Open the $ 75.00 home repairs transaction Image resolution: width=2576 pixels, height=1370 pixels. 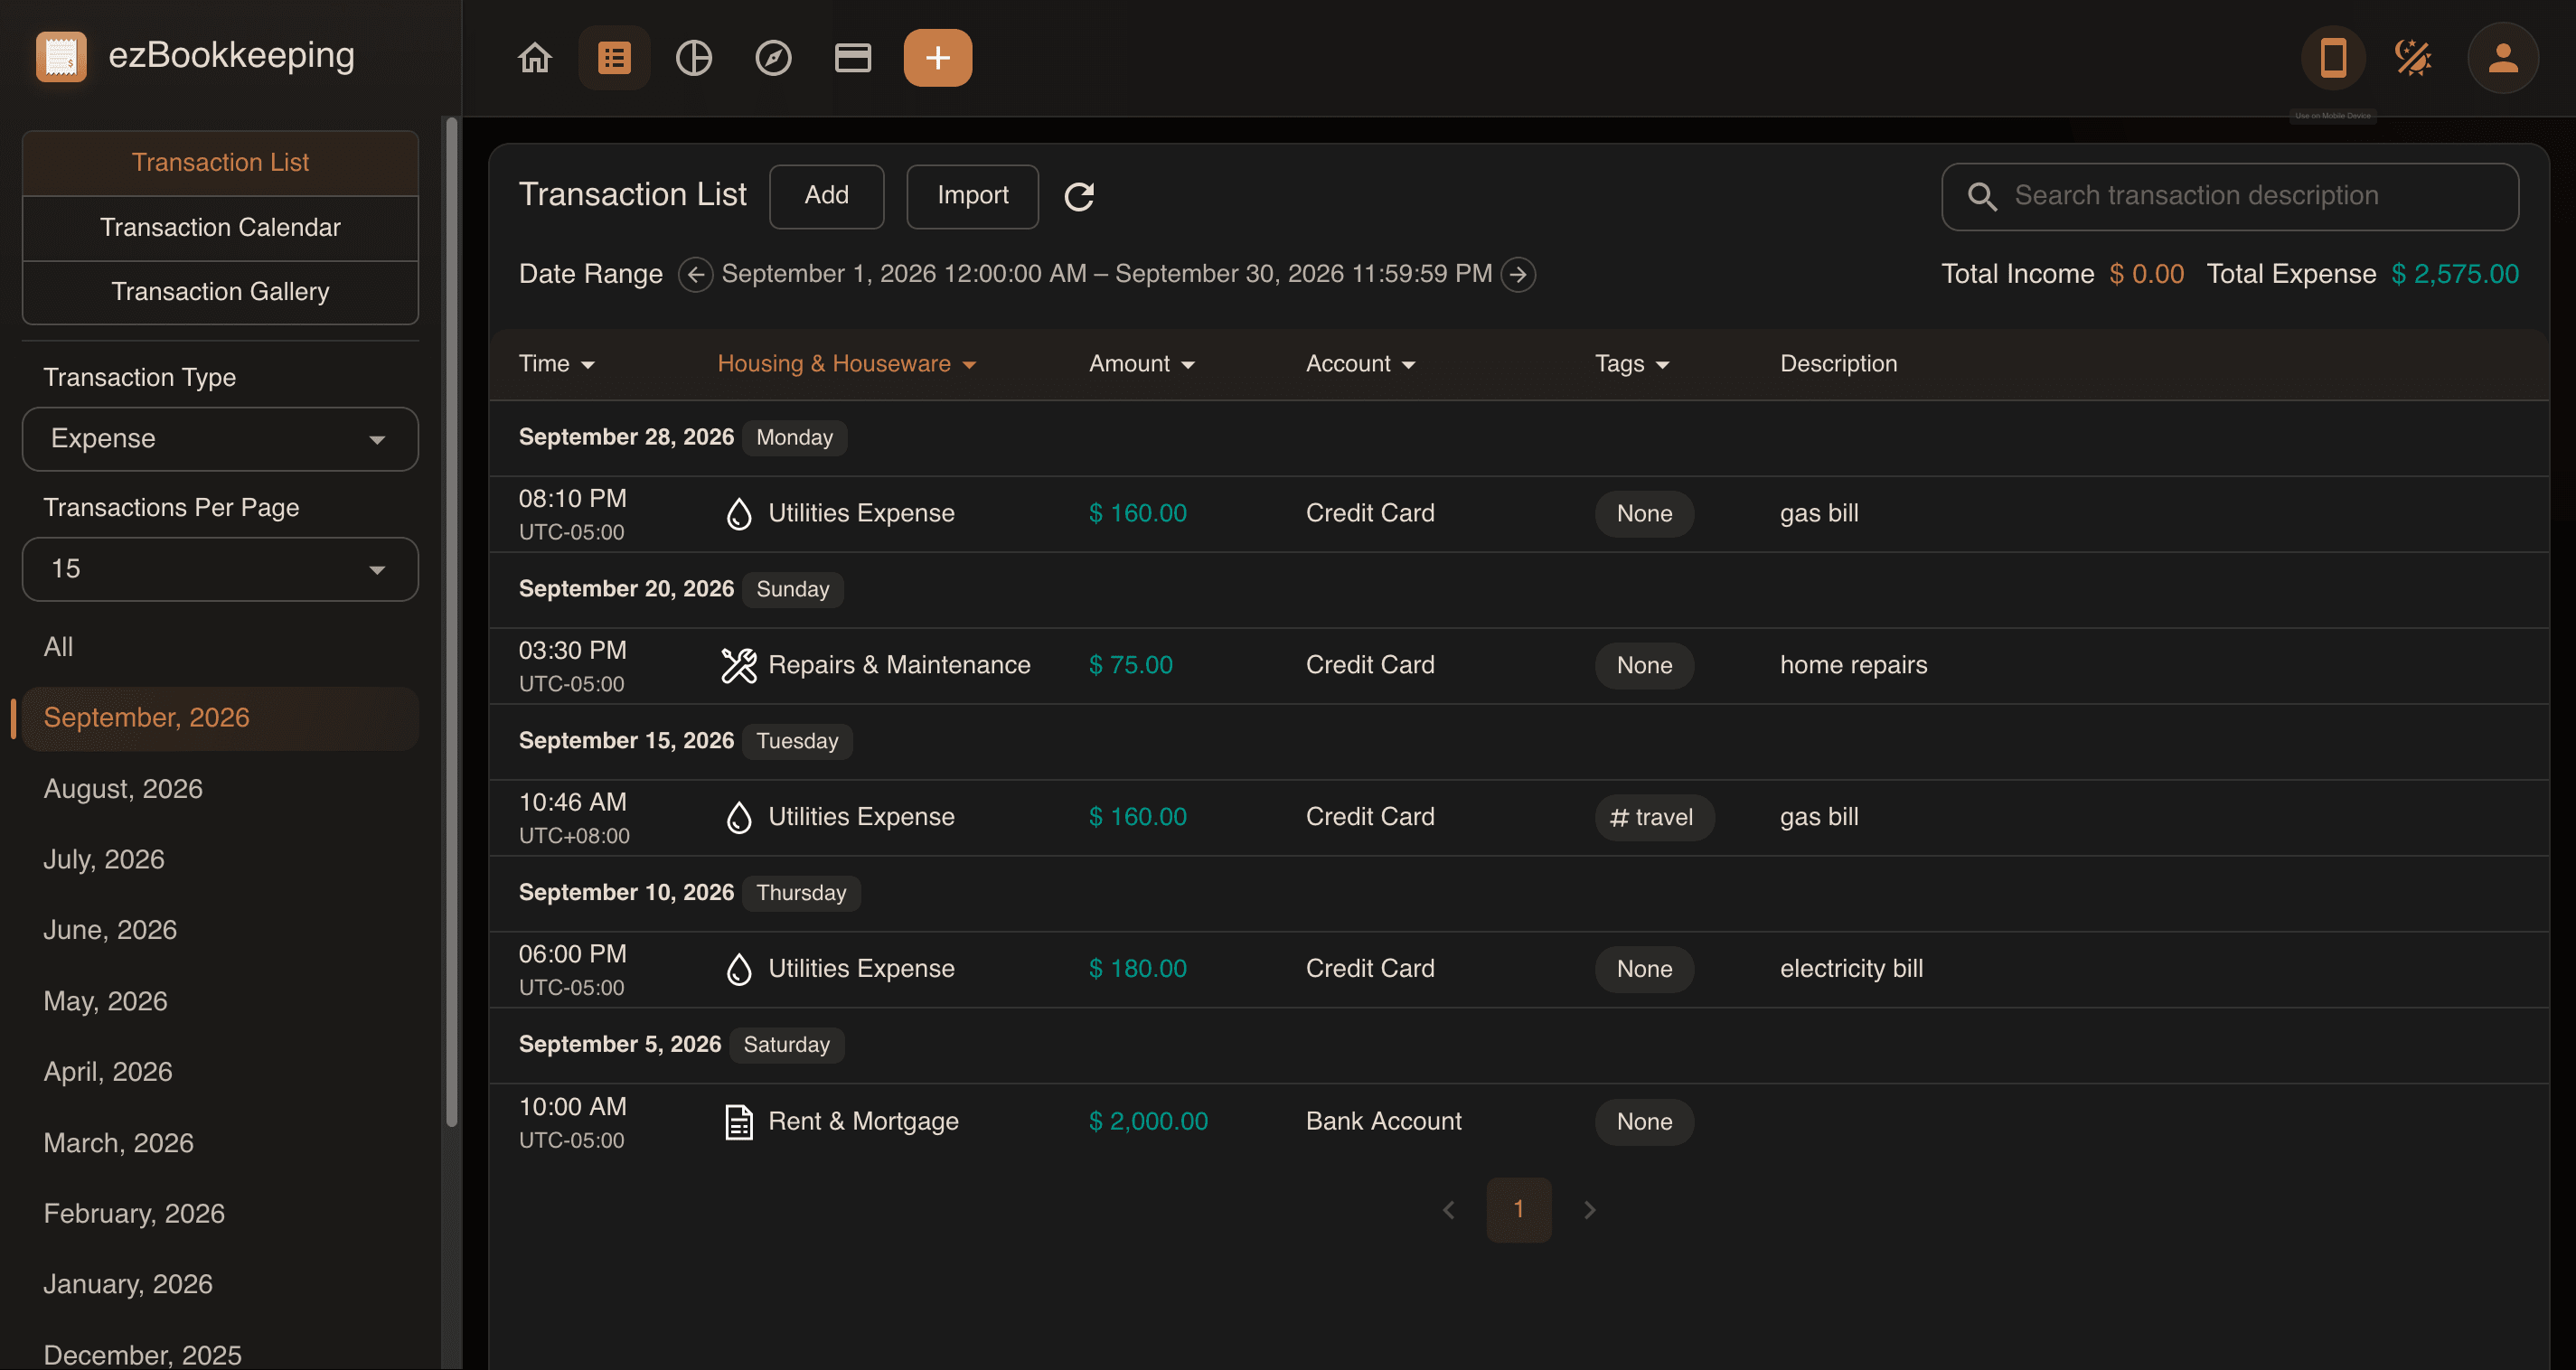pos(1518,666)
